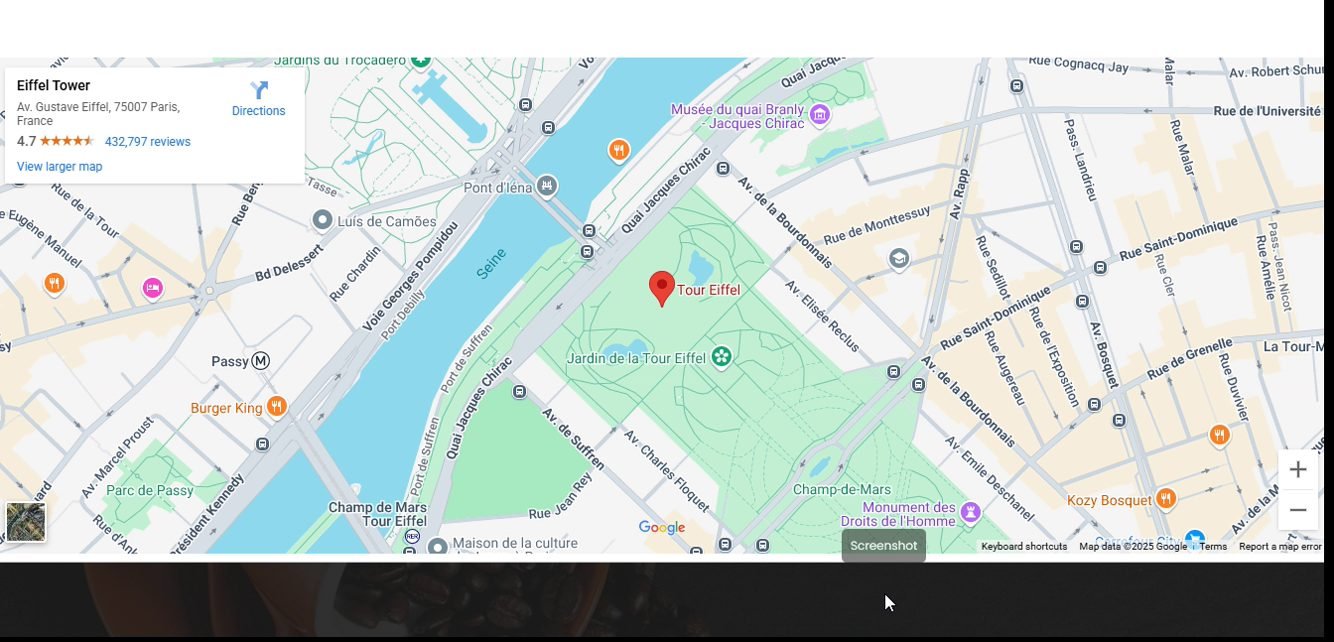Click the Monument des Droits de l'Homme icon
The height and width of the screenshot is (642, 1334).
coord(970,513)
